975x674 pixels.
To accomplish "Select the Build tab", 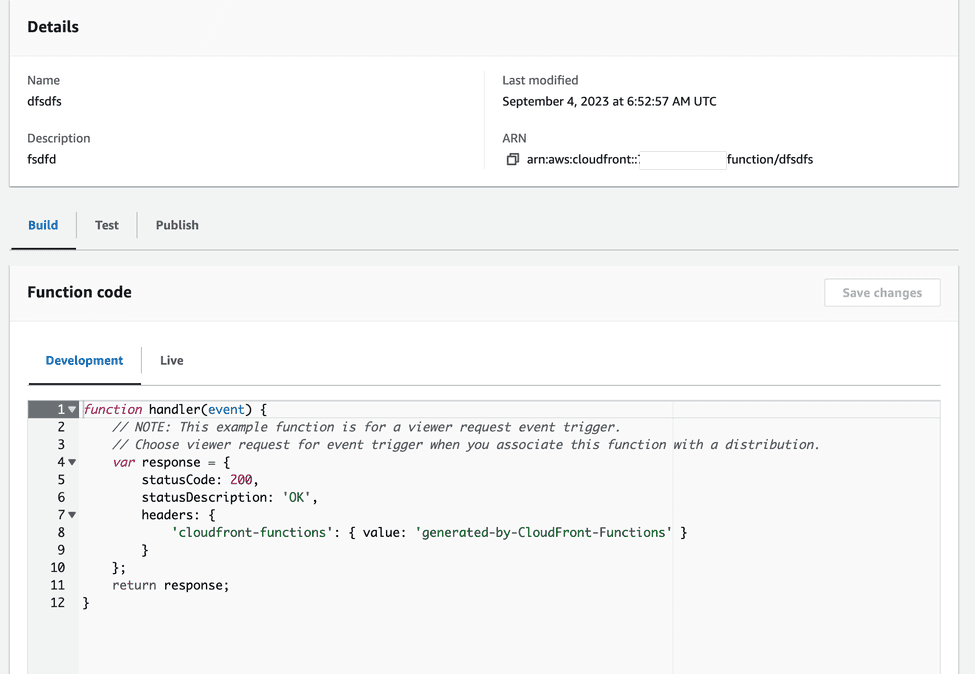I will click(x=42, y=225).
